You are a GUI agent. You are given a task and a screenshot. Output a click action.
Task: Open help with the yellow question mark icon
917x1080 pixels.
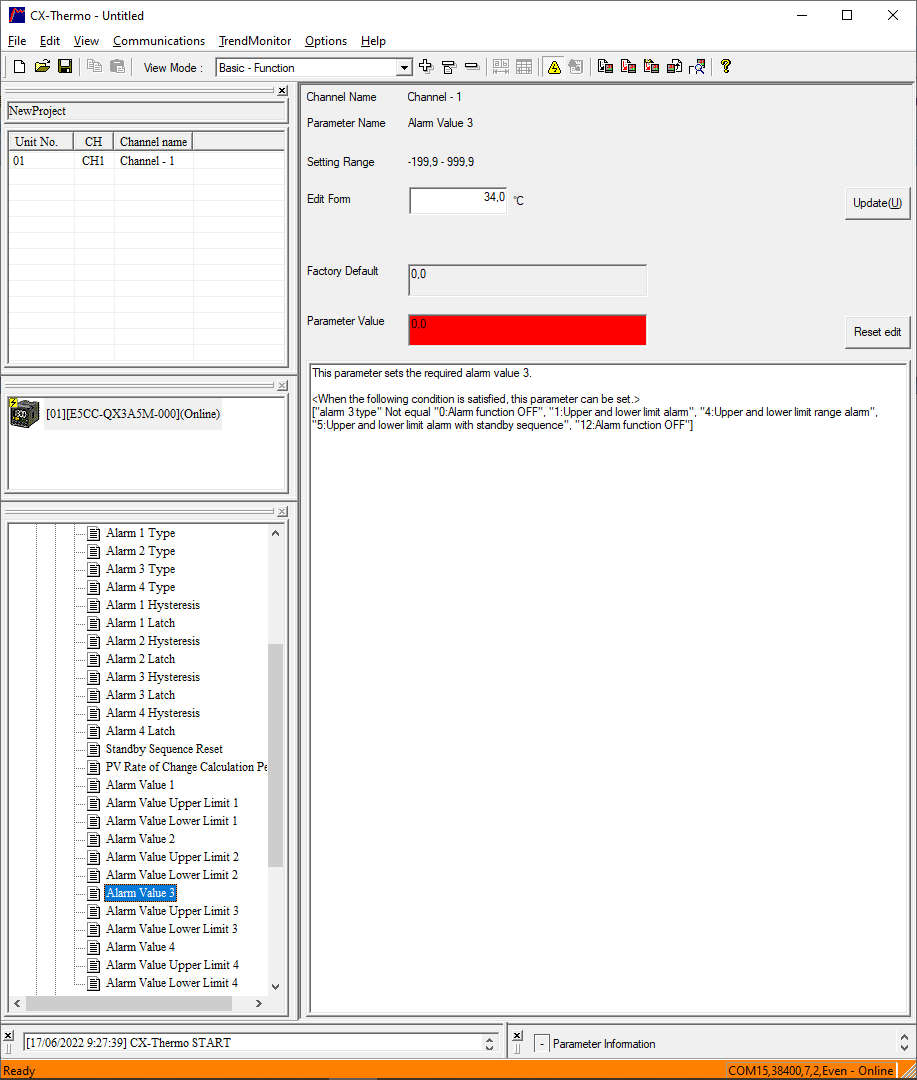(x=725, y=67)
